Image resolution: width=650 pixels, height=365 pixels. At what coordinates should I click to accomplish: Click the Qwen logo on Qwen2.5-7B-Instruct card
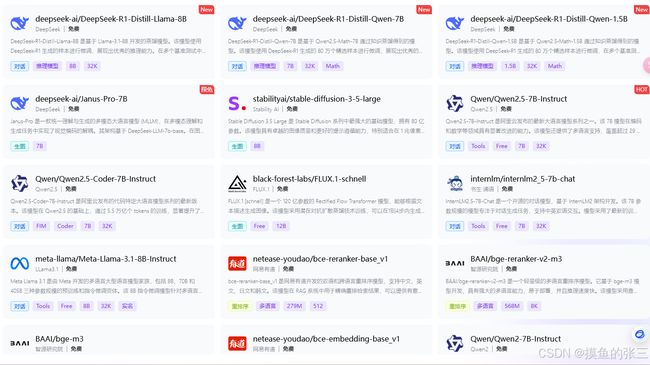click(x=455, y=103)
